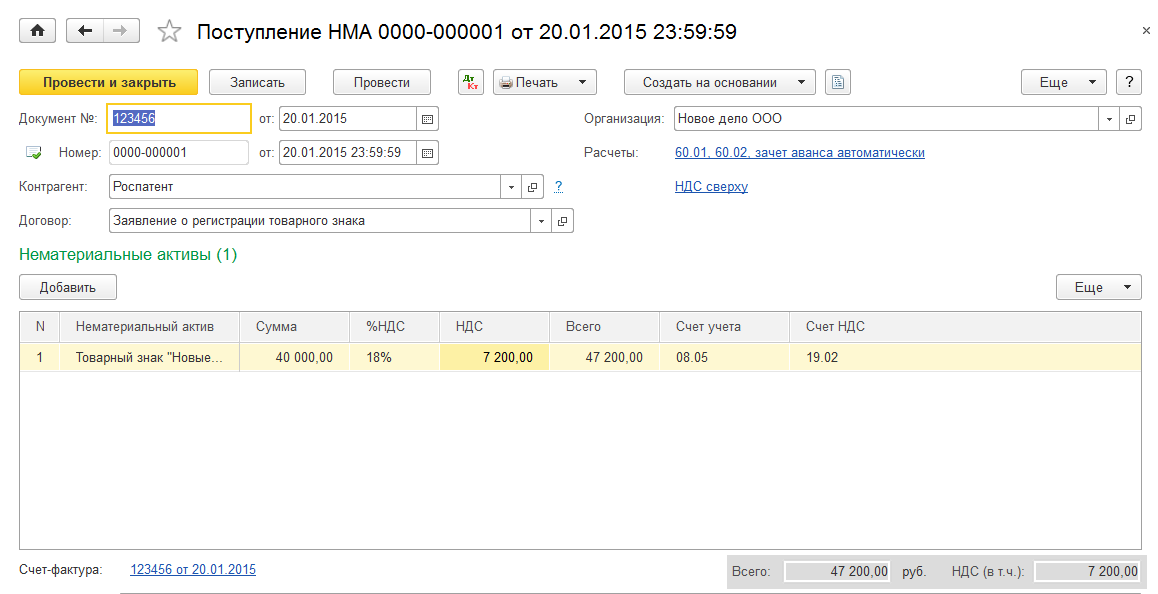The width and height of the screenshot is (1158, 594).
Task: Select the 19.02 VAT account cell
Action: point(965,358)
